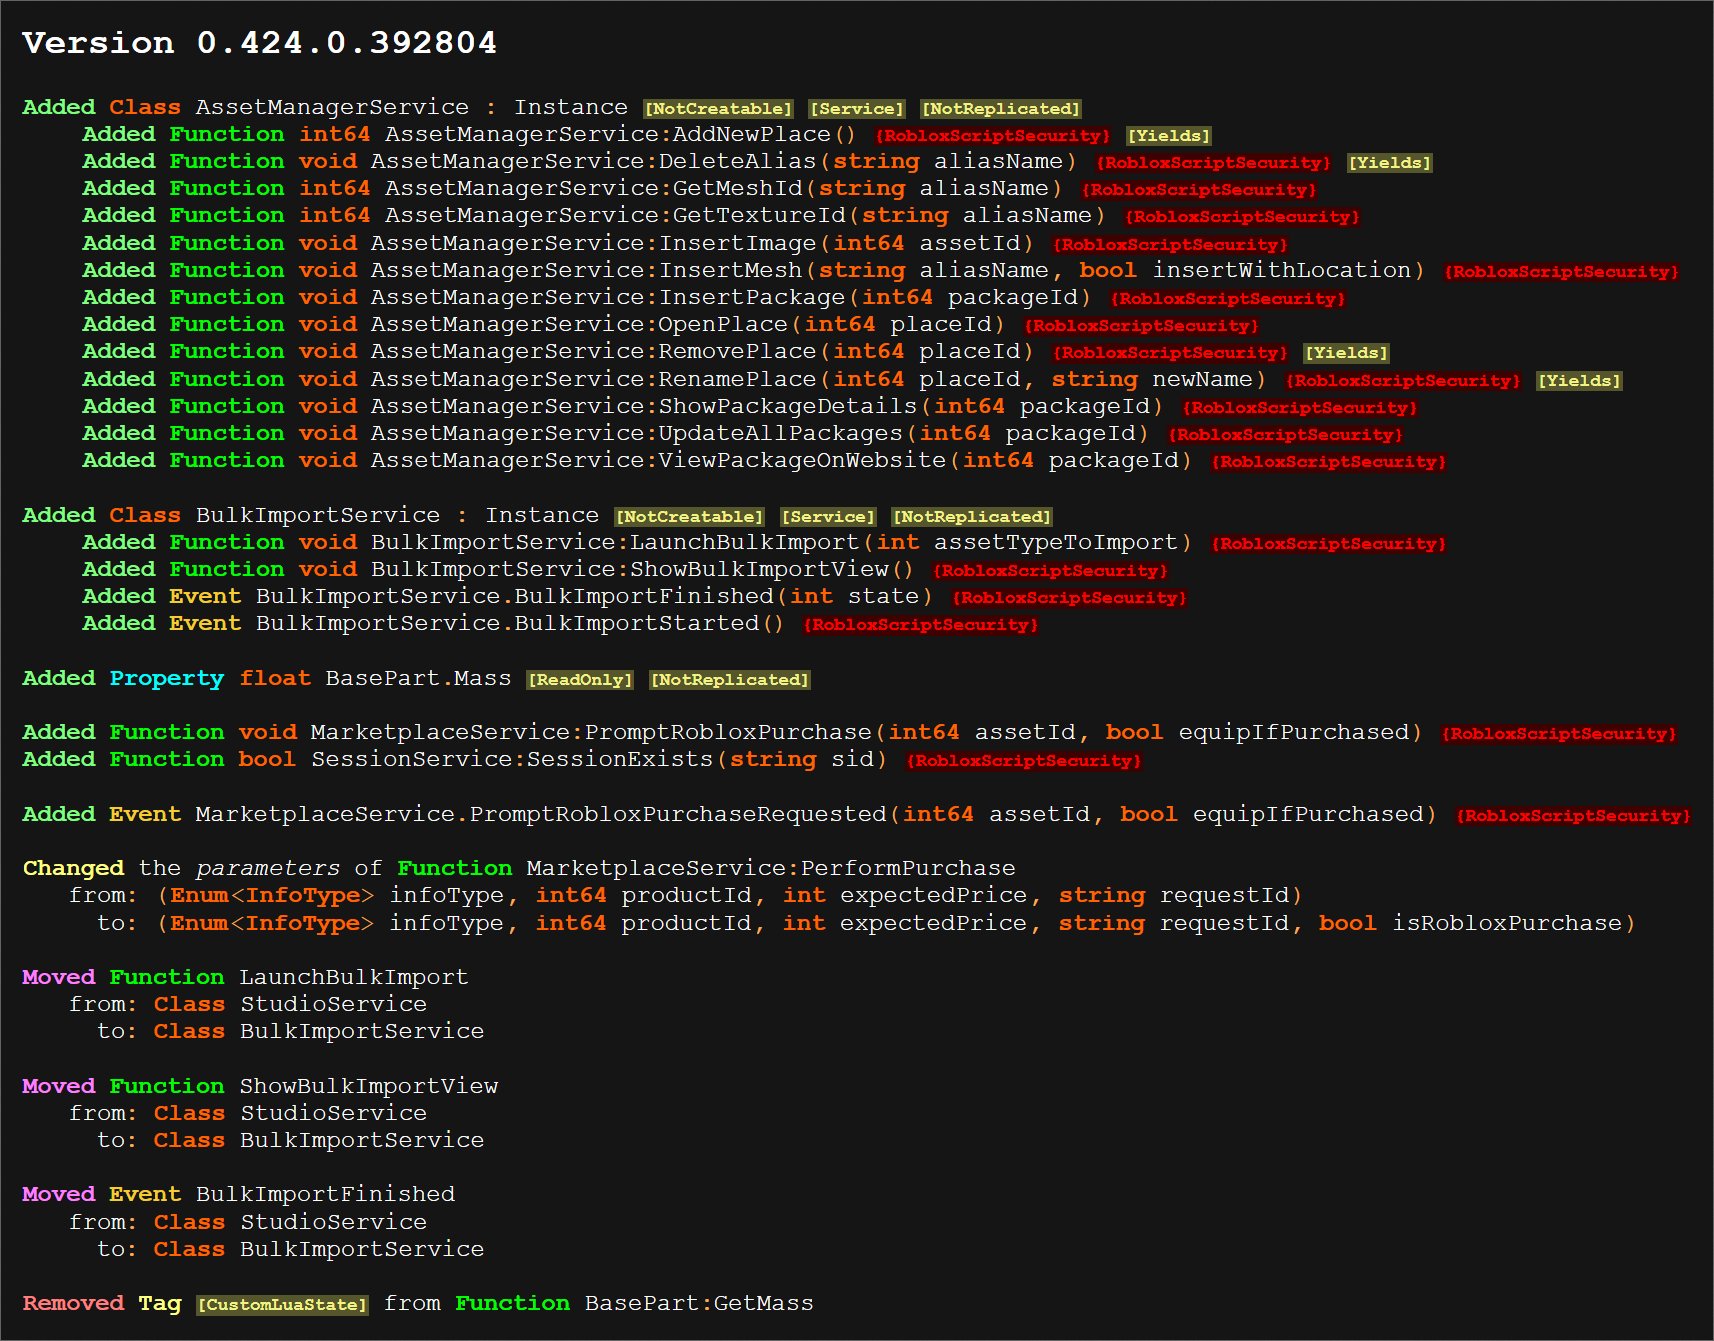Select the AssetManagerService:RenamePlace function name
This screenshot has height=1341, width=1714.
[594, 379]
